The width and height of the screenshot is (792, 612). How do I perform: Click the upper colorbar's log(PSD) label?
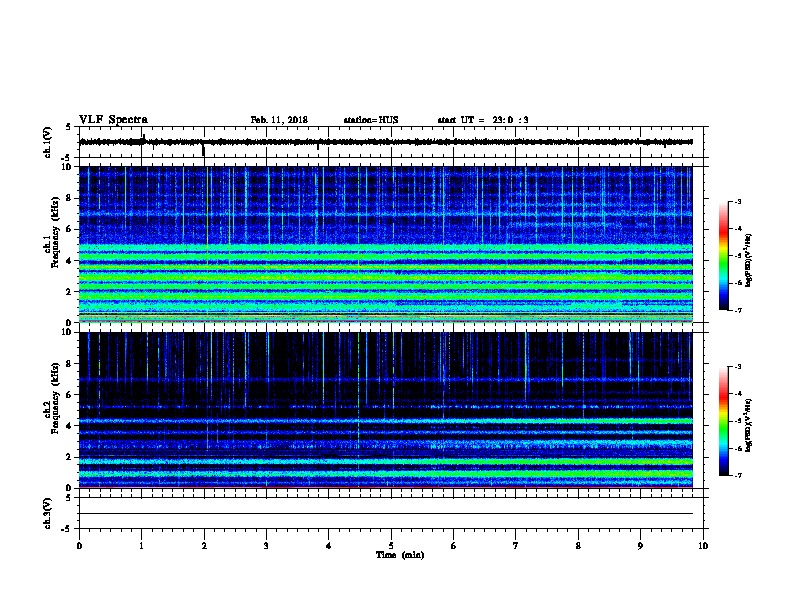748,261
